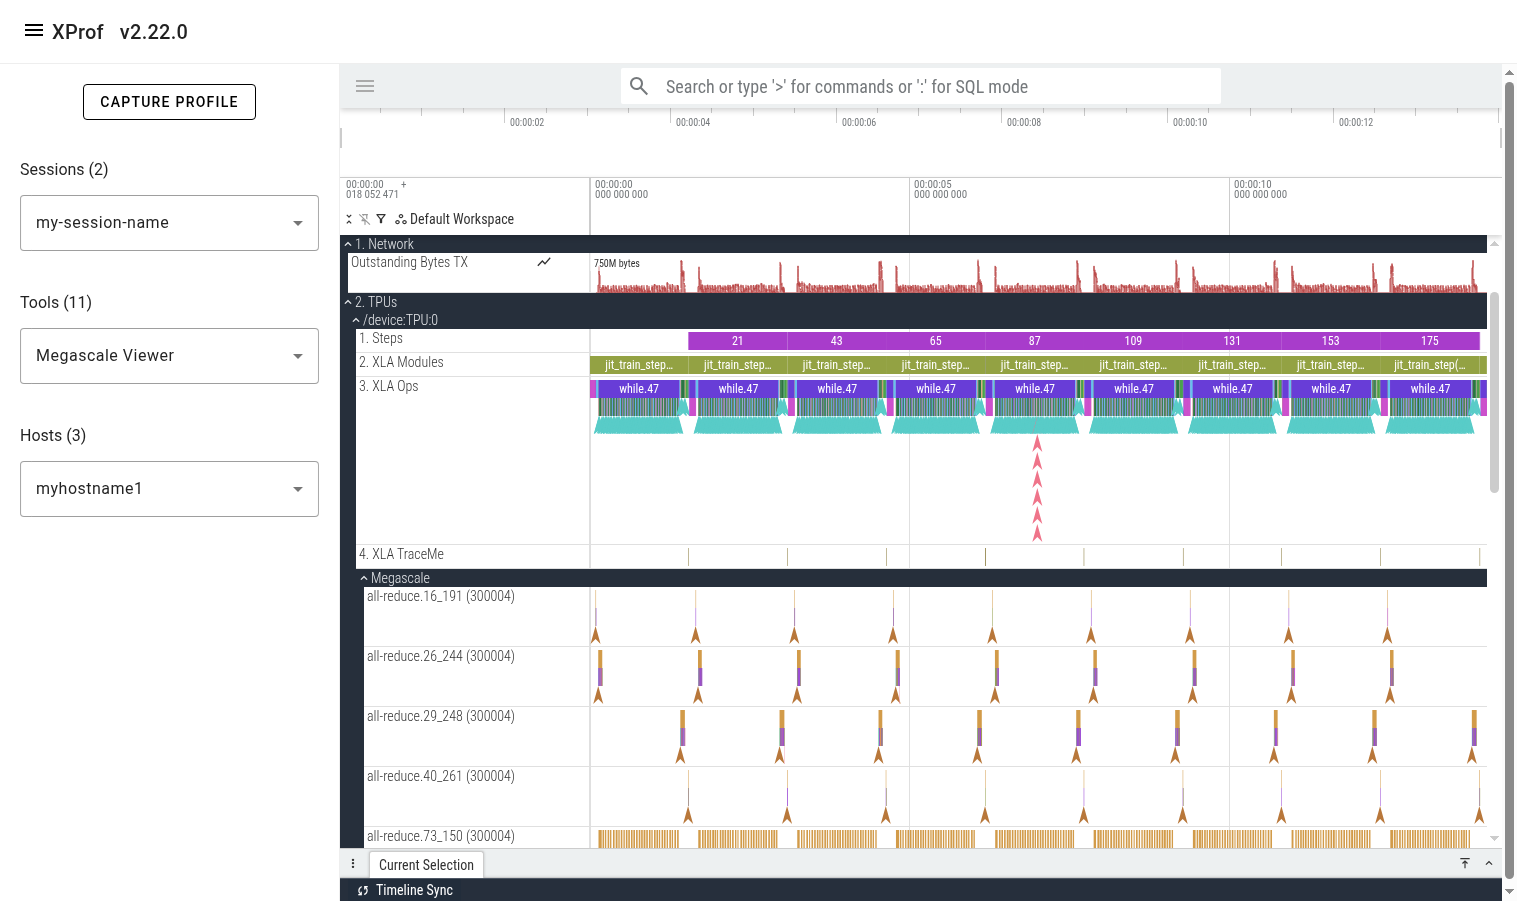Viewport: 1517px width, 901px height.
Task: Open the myhostname1 hosts dropdown
Action: tap(169, 489)
